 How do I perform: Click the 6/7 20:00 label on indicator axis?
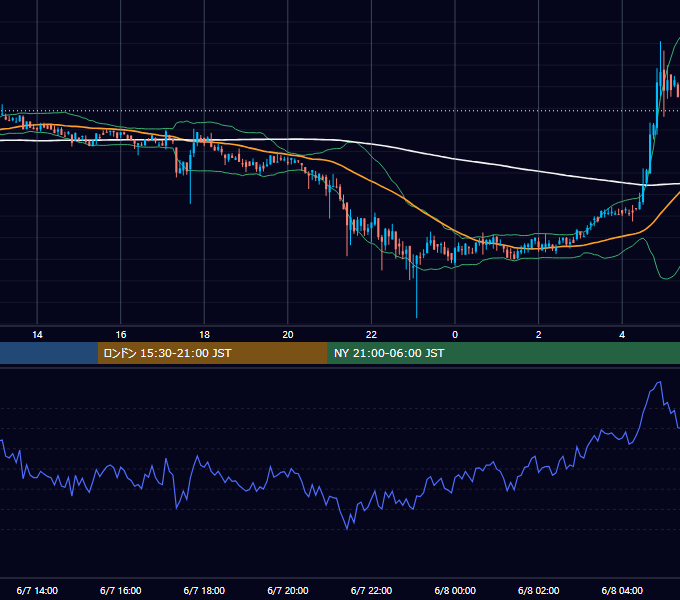(288, 590)
